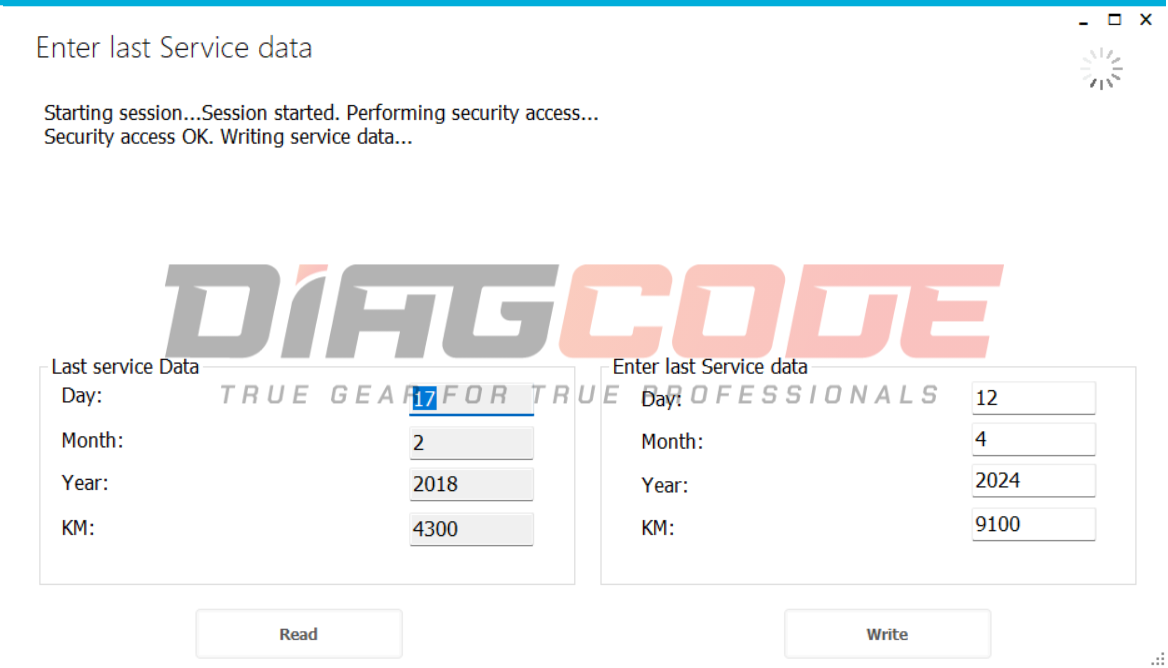Click the 'Enter last Service data' group label
This screenshot has width=1168, height=668.
coord(710,366)
